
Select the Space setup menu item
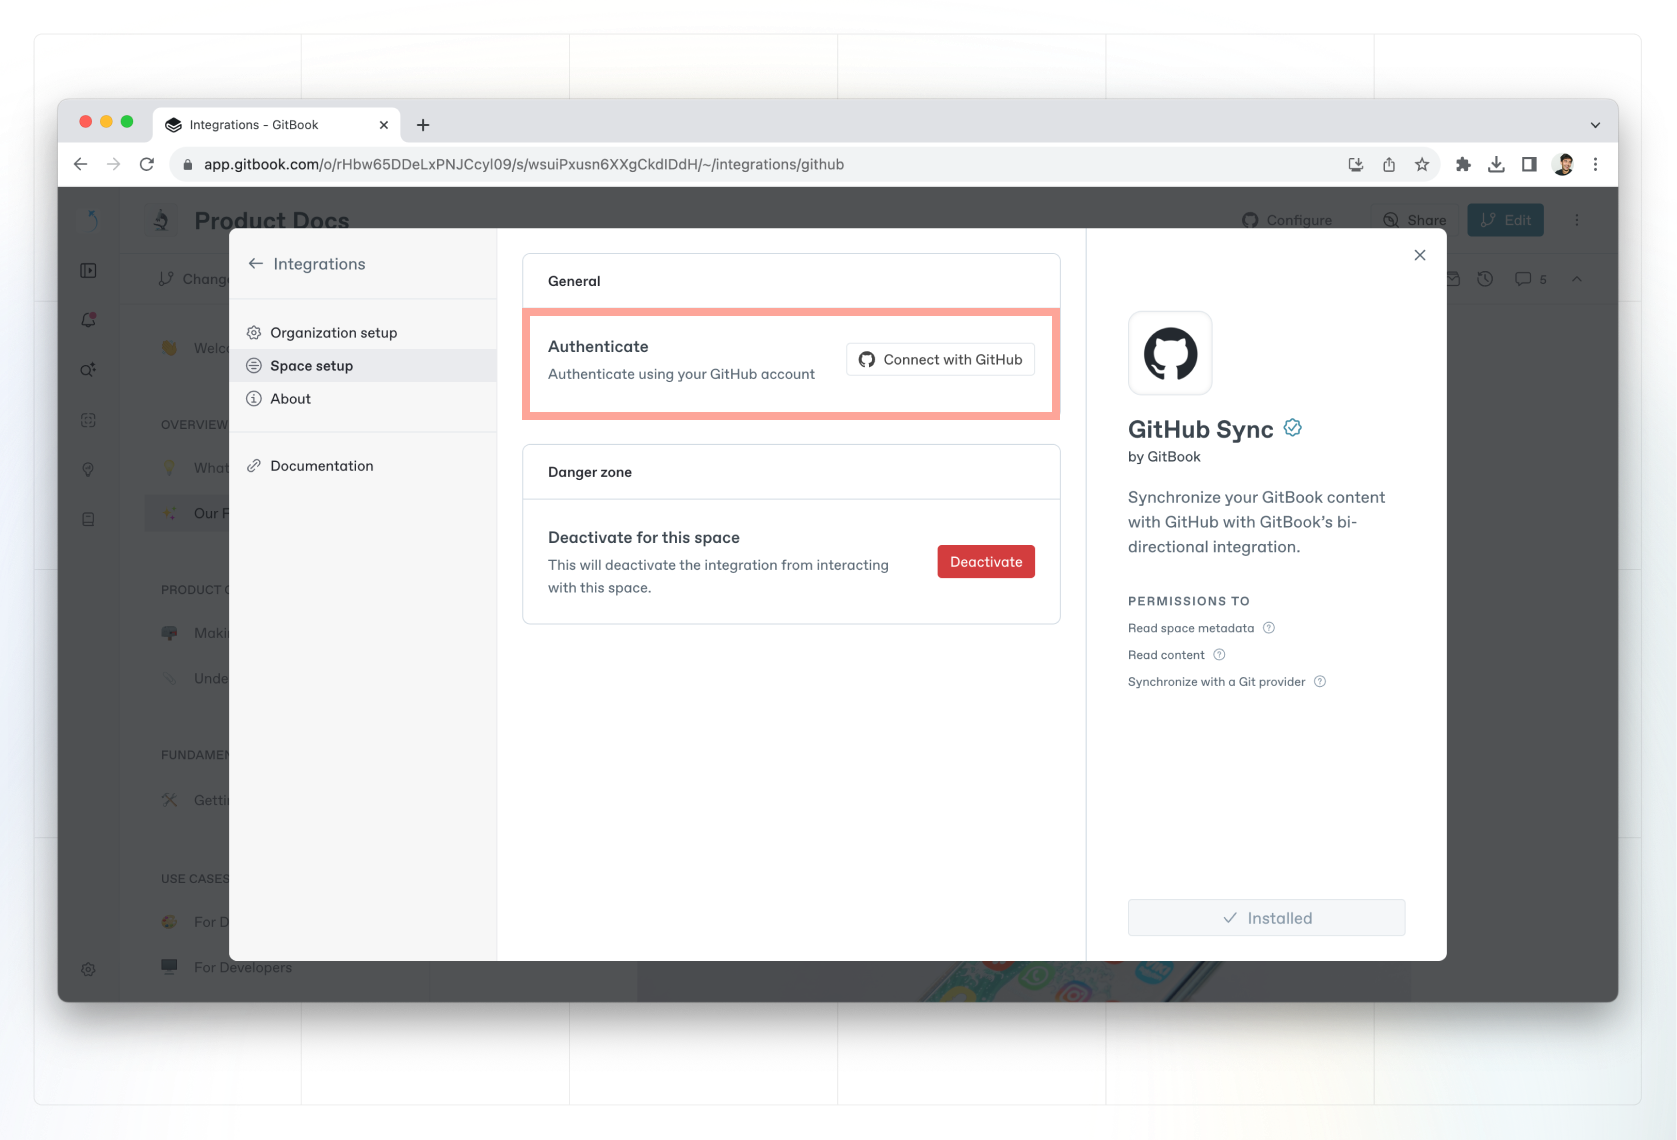(311, 366)
